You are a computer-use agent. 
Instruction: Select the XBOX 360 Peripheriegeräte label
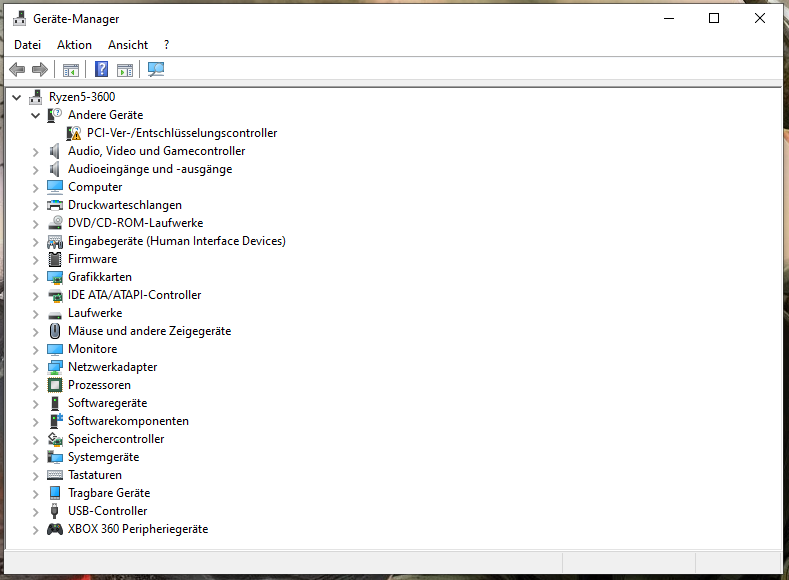tap(138, 529)
